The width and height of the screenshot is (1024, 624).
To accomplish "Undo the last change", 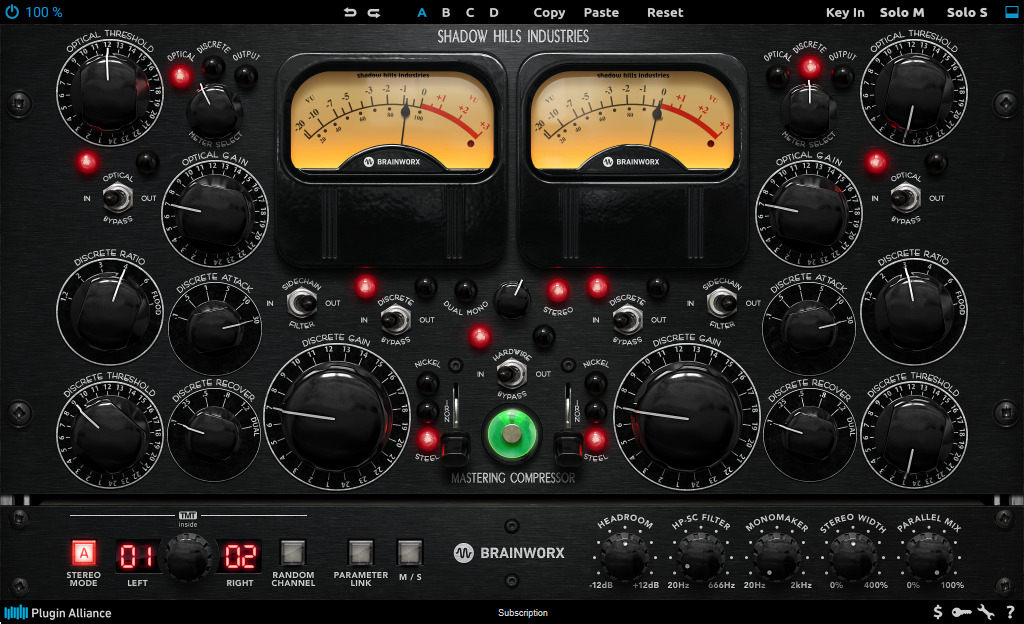I will point(350,12).
